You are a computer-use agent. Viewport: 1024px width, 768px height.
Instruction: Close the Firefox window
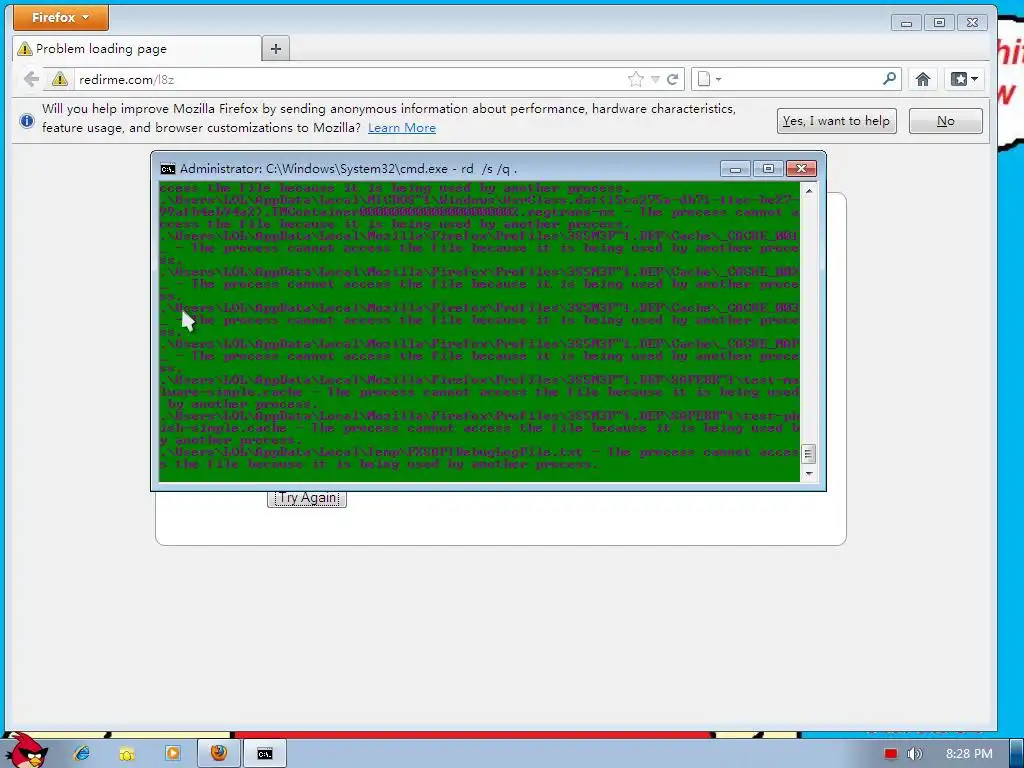(x=972, y=23)
